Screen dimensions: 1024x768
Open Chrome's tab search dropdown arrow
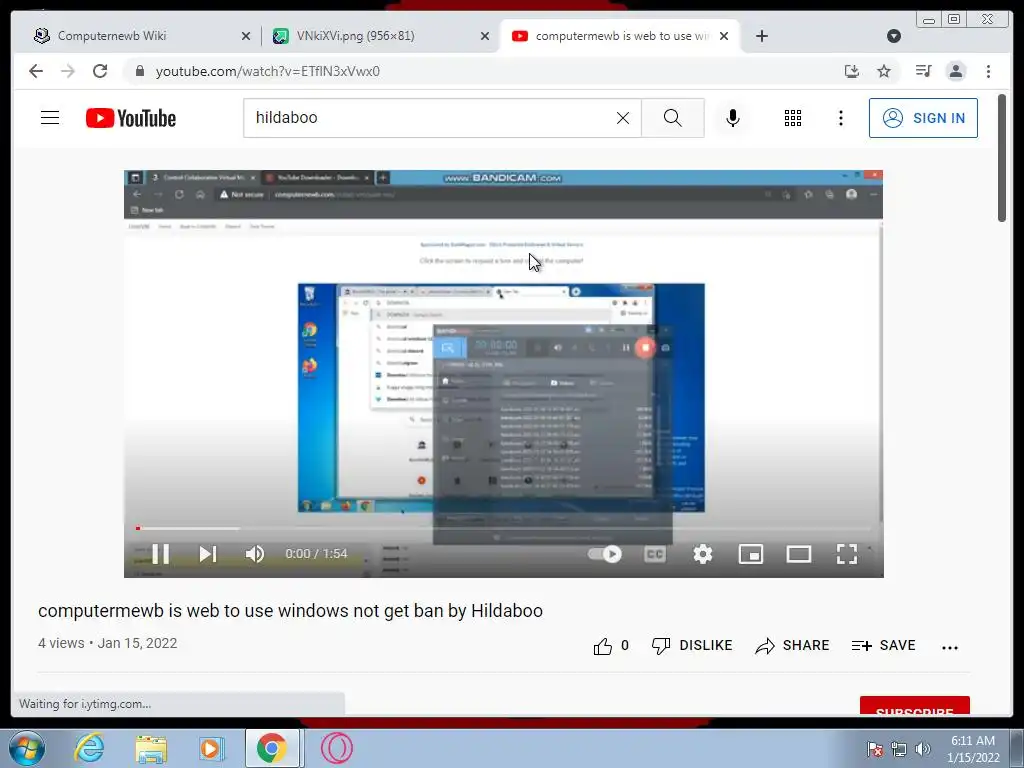tap(894, 36)
